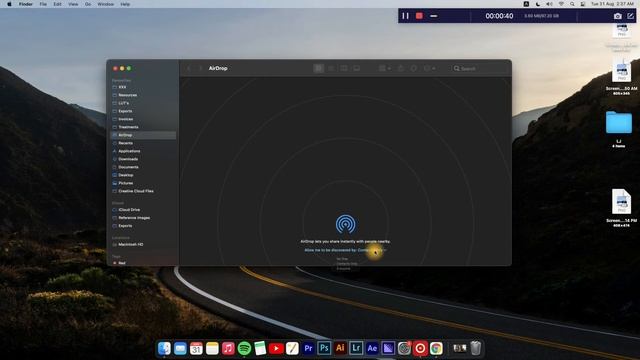Click Wi-Fi icon in menu bar
The image size is (640, 360).
pos(561,4)
